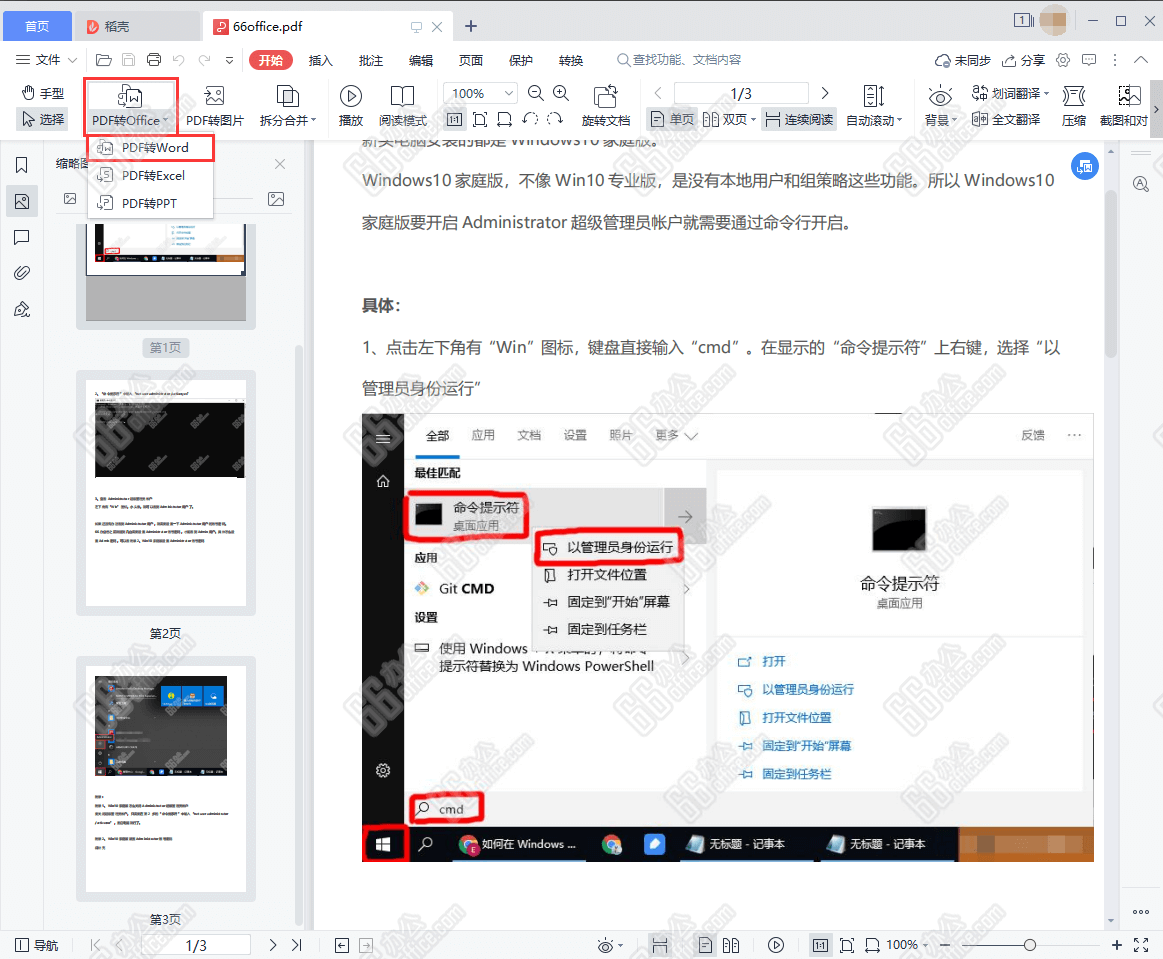Open the 自动滚动 auto scroll option
1163x959 pixels.
tap(874, 105)
